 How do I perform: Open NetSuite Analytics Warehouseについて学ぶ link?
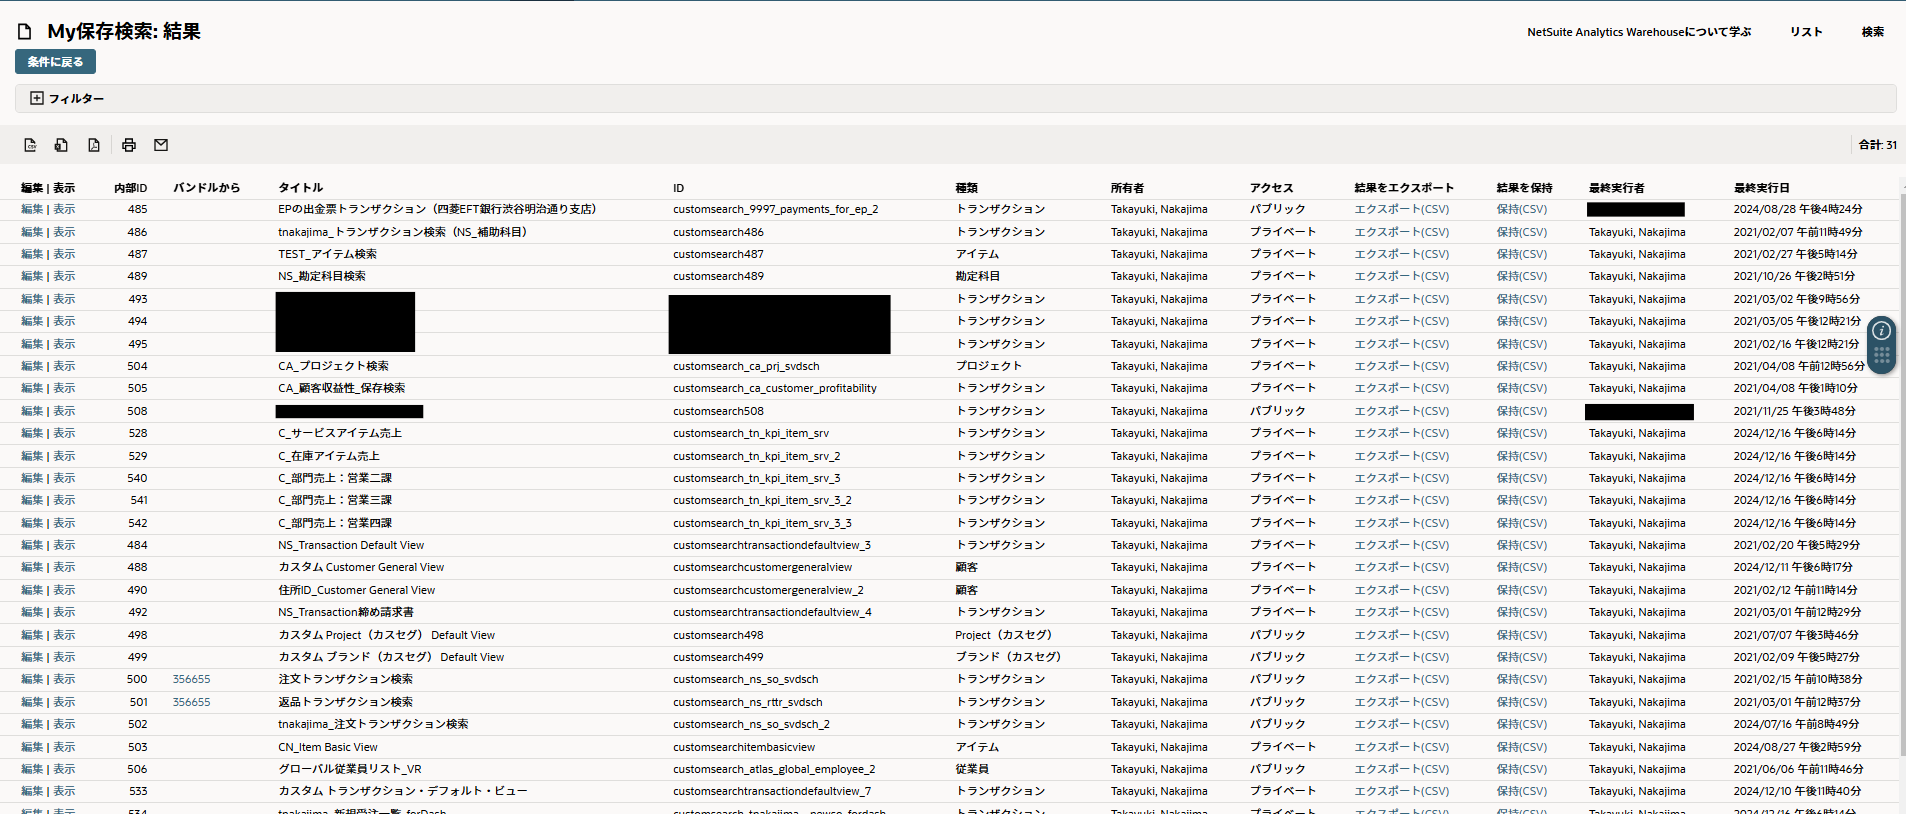pos(1639,32)
